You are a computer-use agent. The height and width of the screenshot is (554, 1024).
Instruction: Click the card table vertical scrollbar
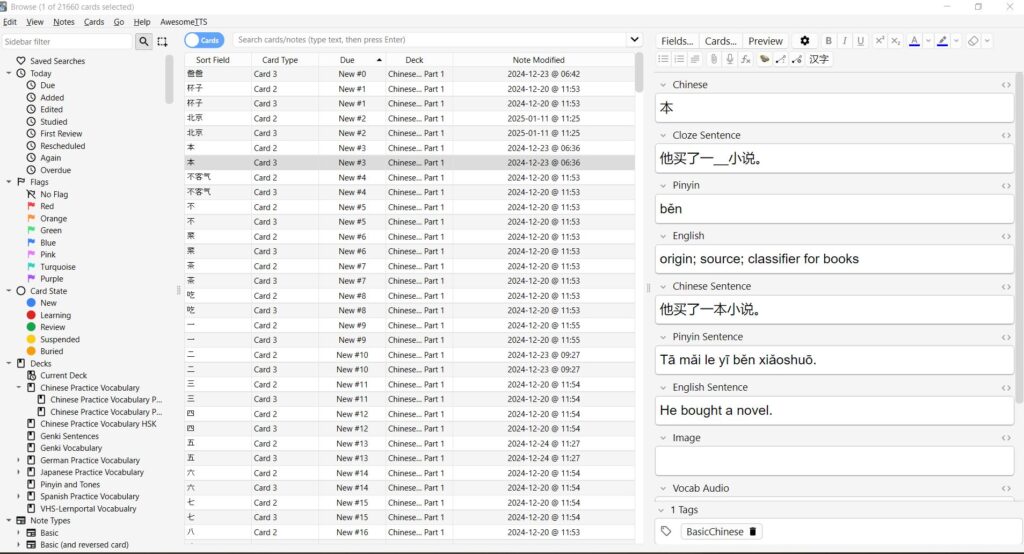(639, 72)
